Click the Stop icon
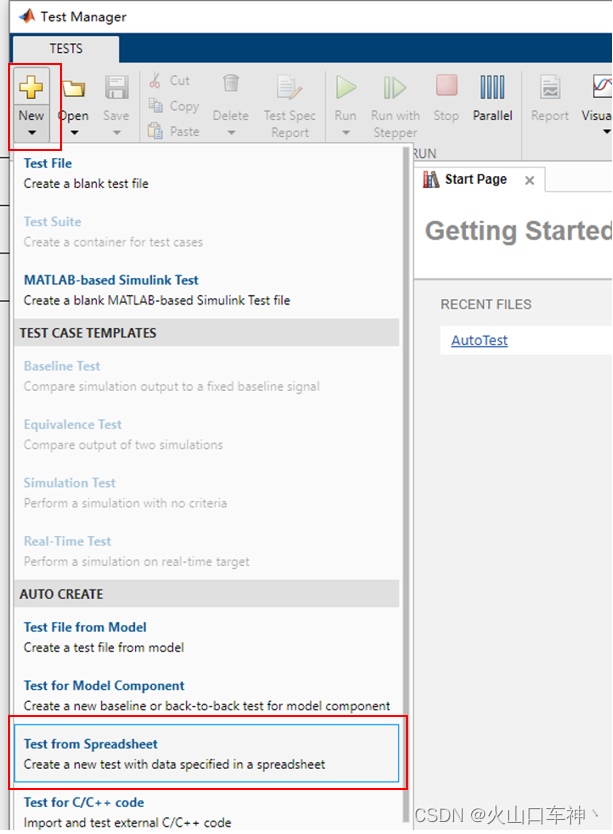The image size is (613, 834). 446,85
